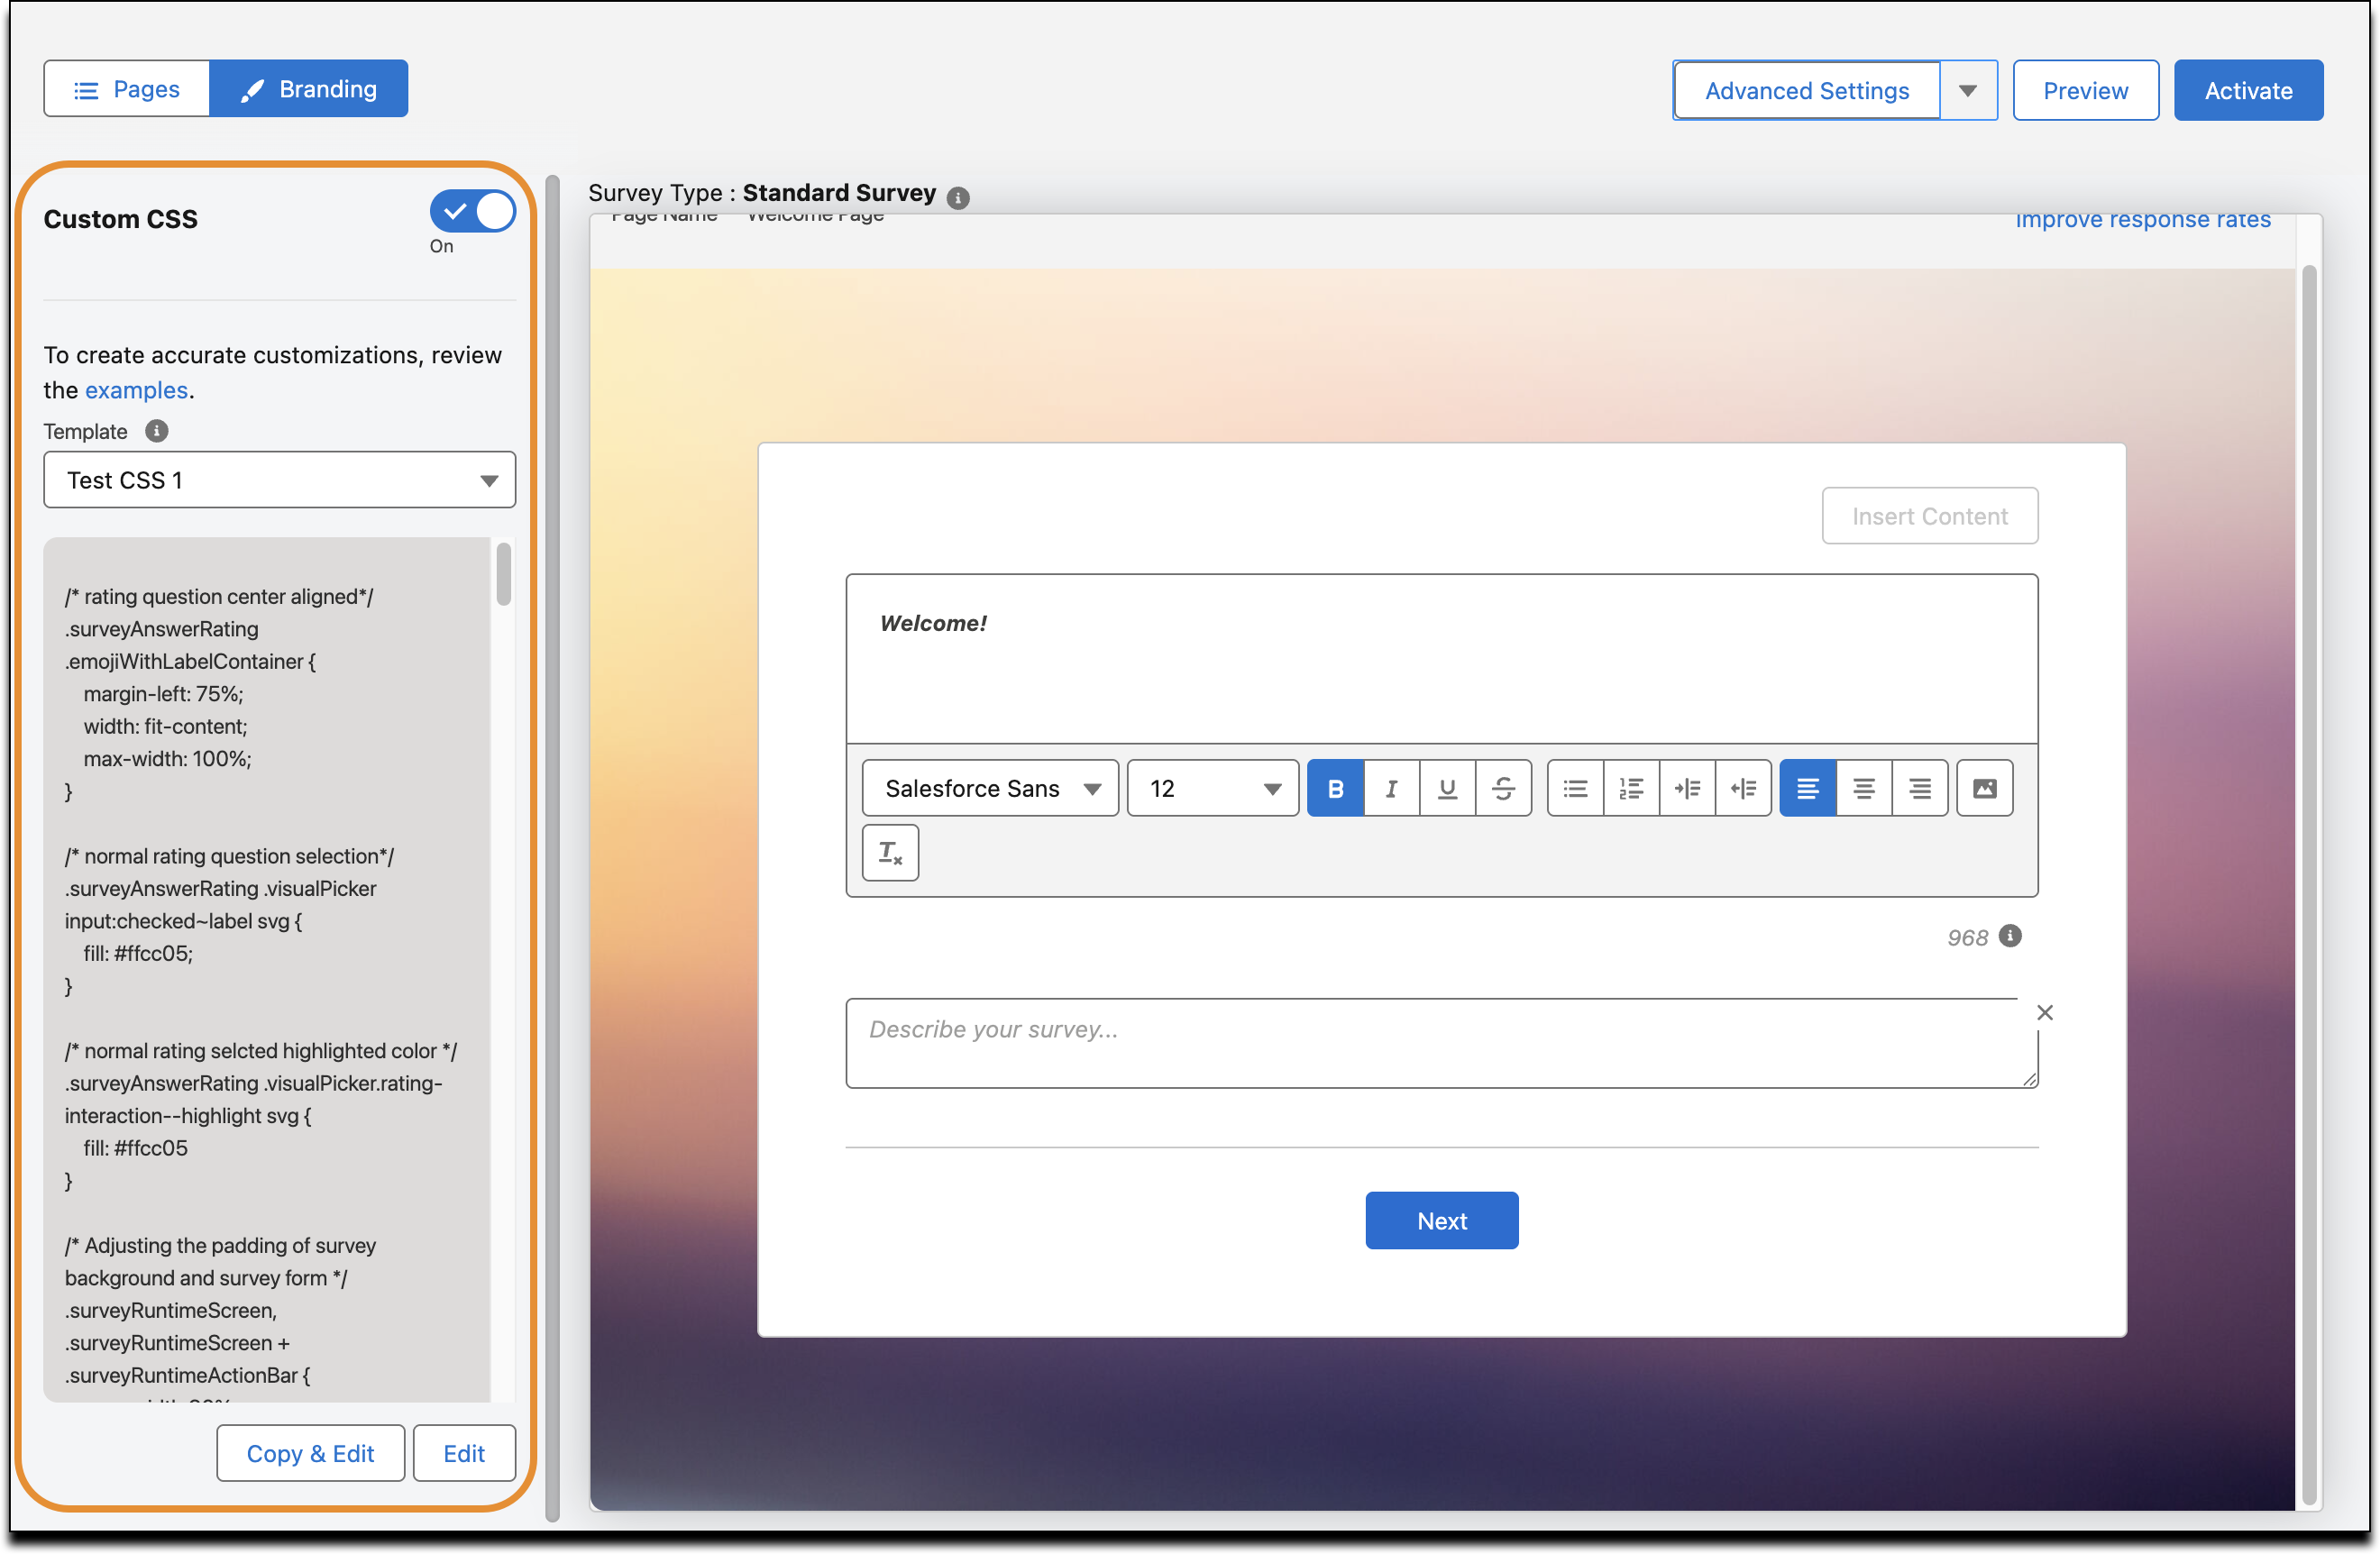
Task: Click the character count info icon
Action: [2009, 935]
